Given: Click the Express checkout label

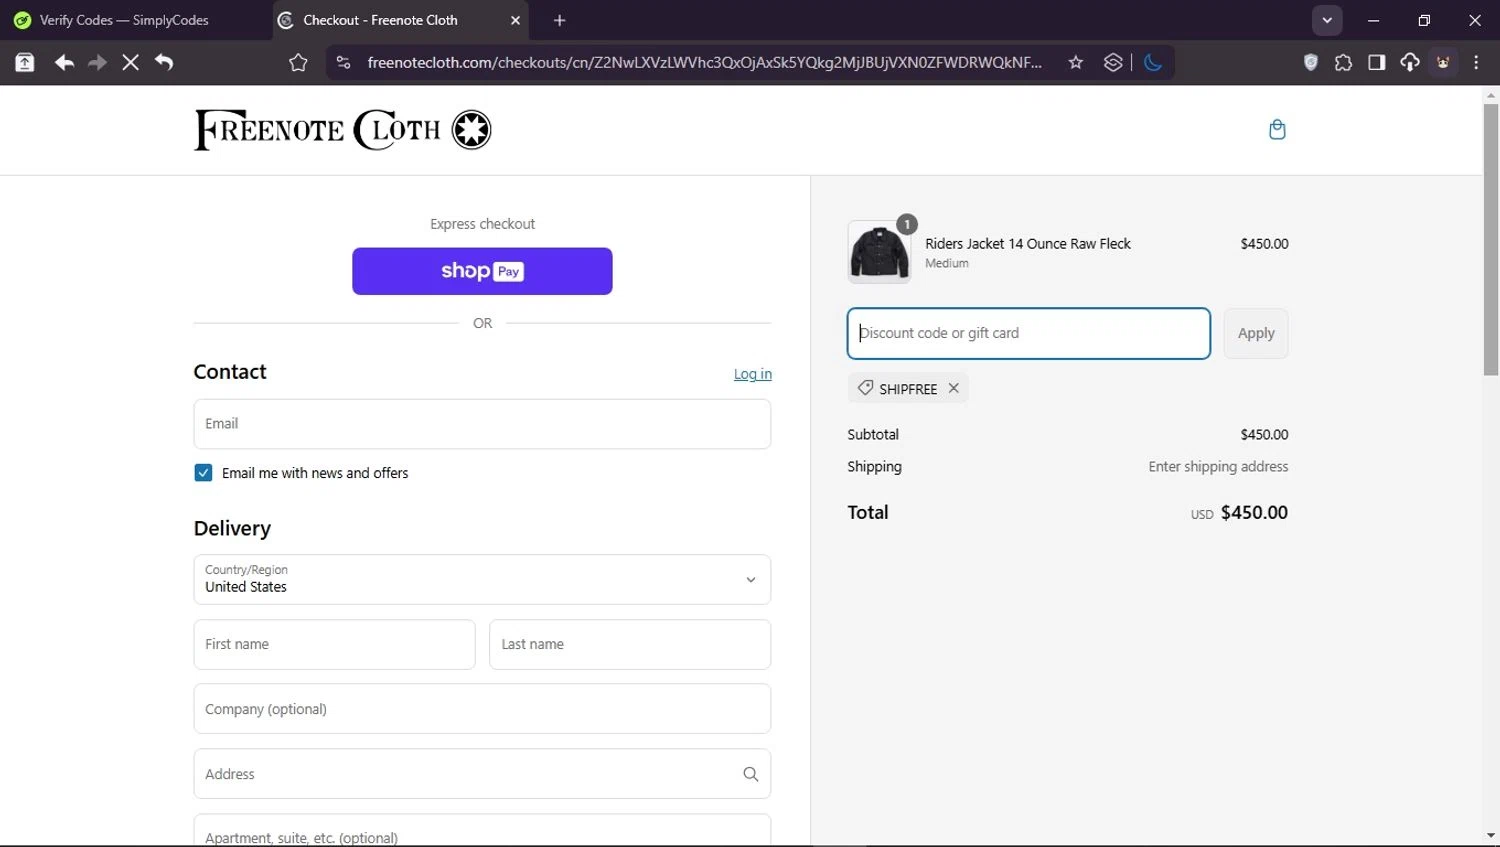Looking at the screenshot, I should point(482,224).
